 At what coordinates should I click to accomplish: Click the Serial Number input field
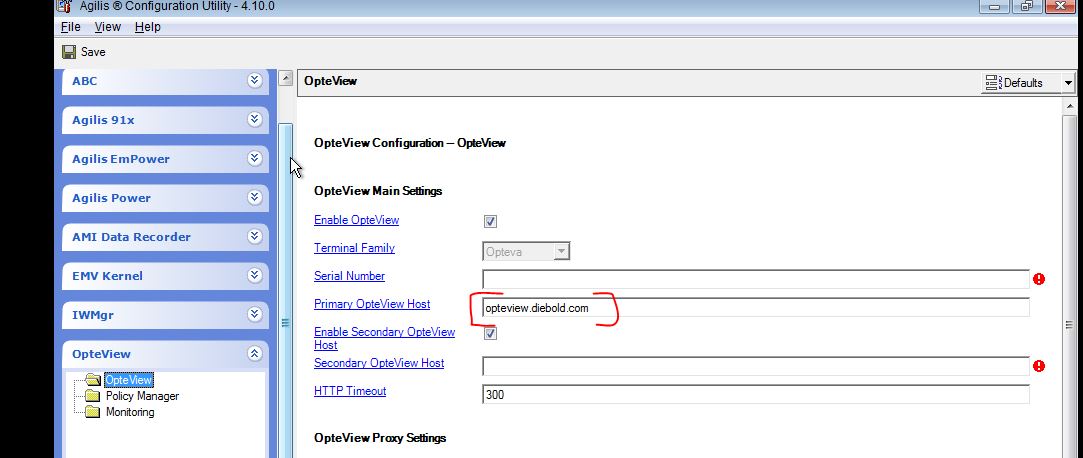click(x=756, y=279)
